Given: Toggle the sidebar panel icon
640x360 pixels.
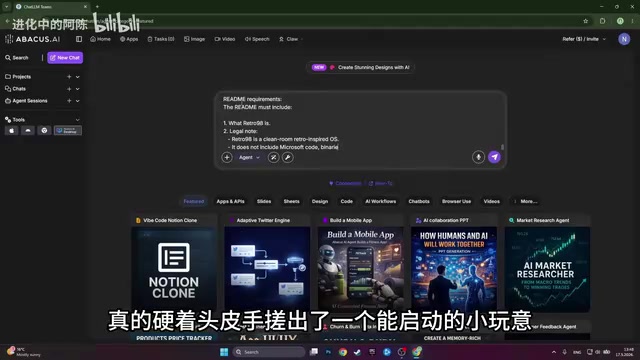Looking at the screenshot, I should pyautogui.click(x=79, y=39).
